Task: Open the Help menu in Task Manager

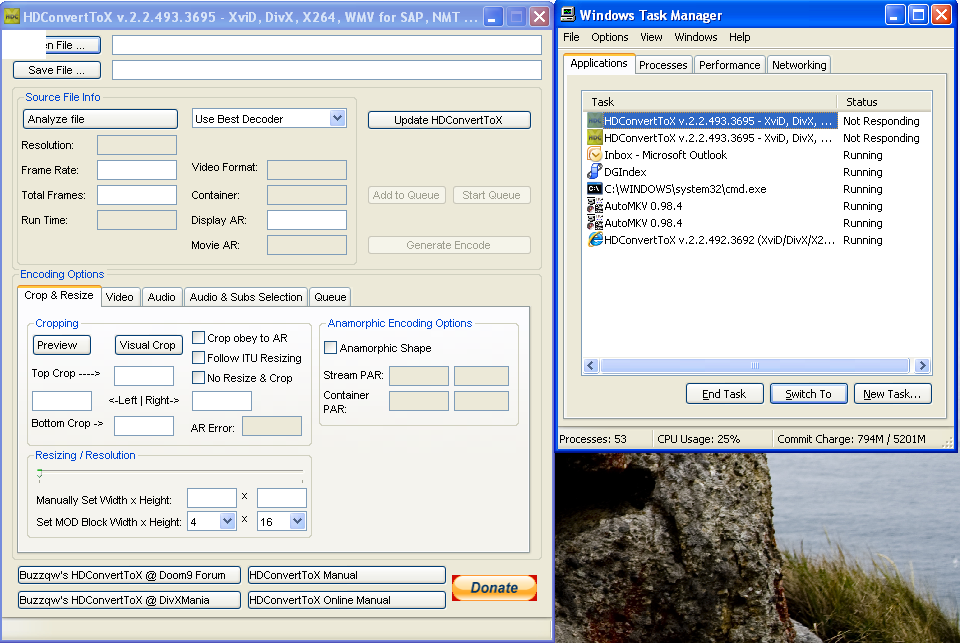Action: [740, 37]
